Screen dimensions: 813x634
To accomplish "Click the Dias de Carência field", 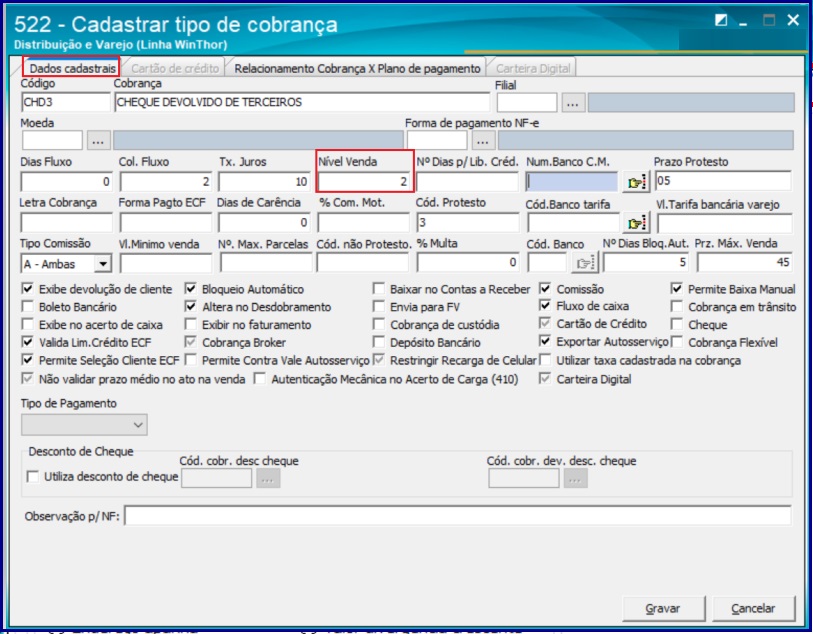I will pos(264,223).
